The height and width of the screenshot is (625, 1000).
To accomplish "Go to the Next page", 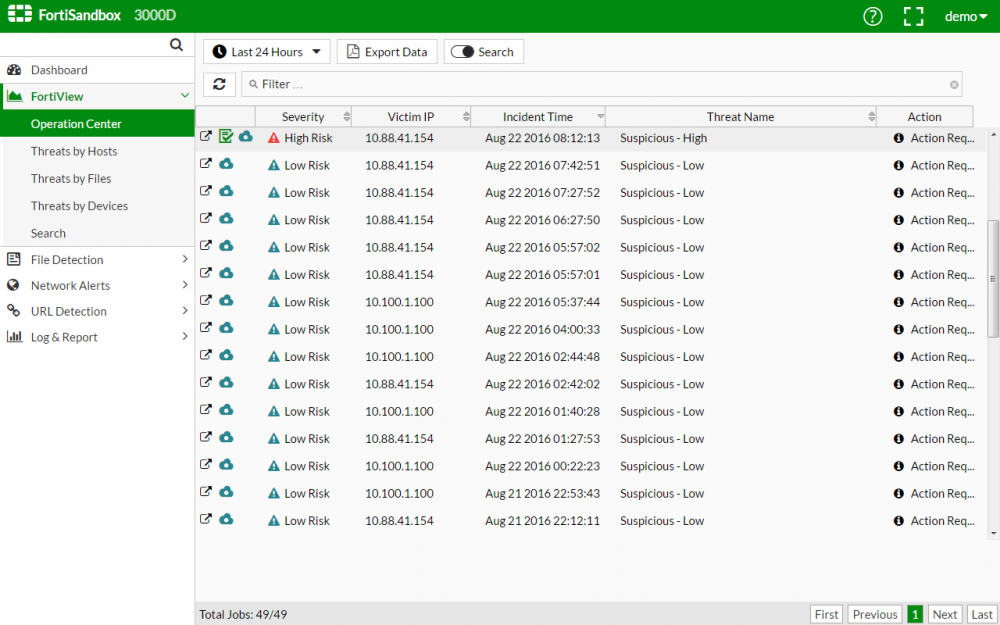I will [945, 614].
